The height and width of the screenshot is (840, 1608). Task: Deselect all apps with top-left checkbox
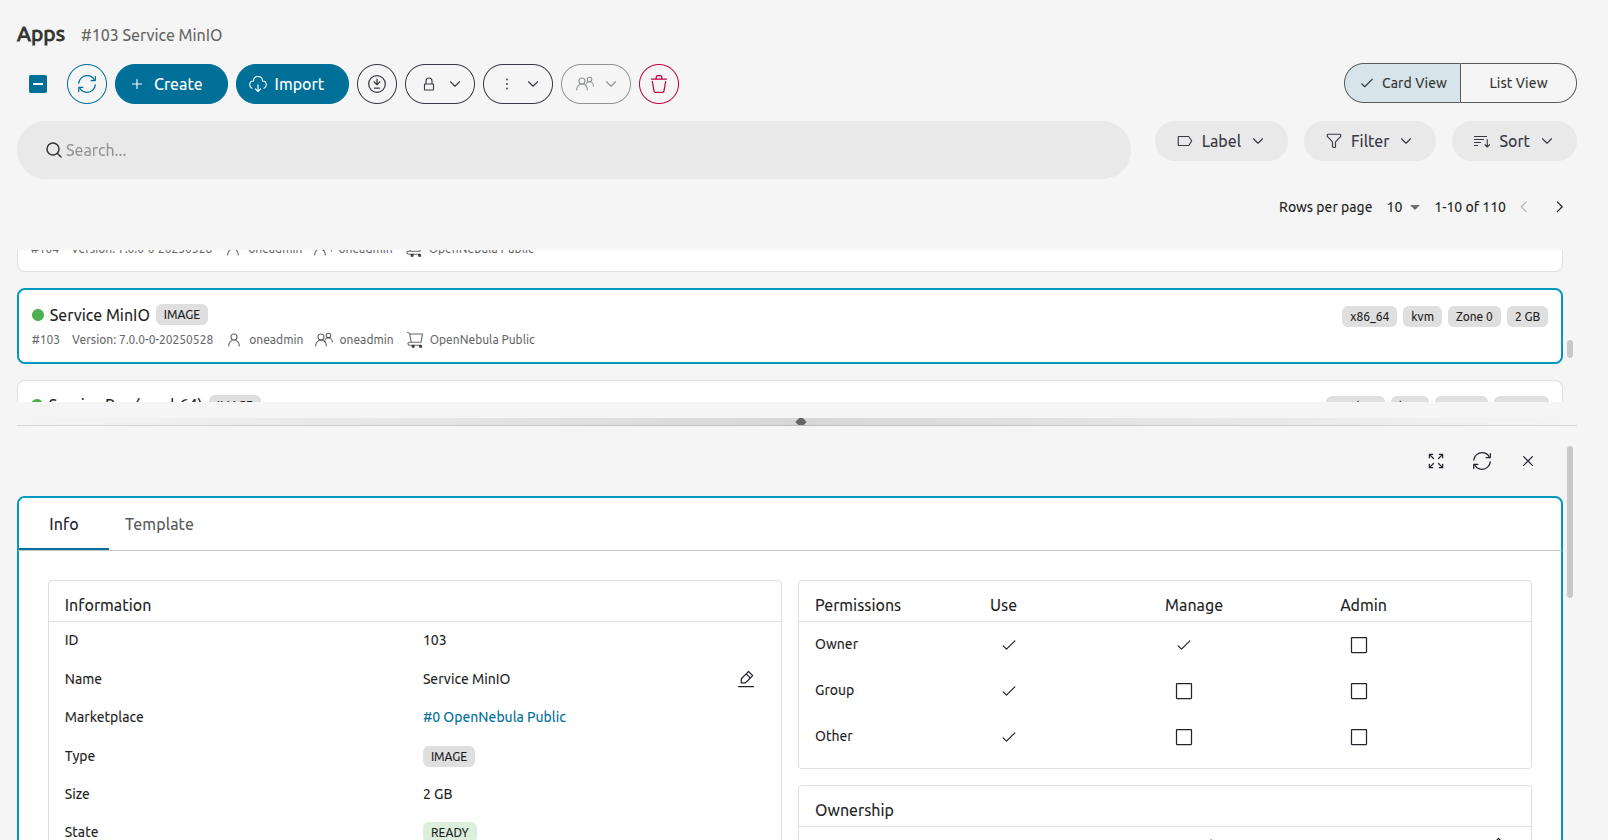(38, 84)
